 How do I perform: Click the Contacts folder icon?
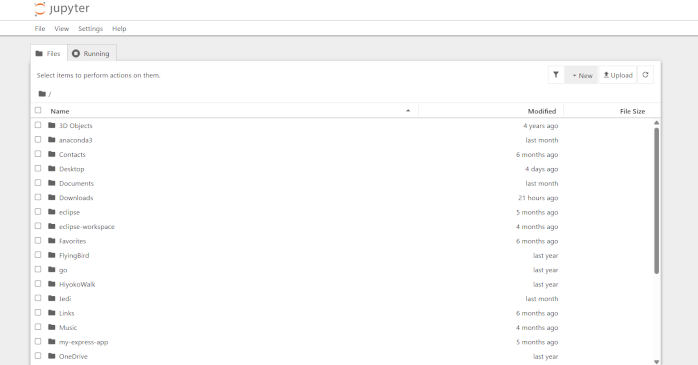pos(52,154)
